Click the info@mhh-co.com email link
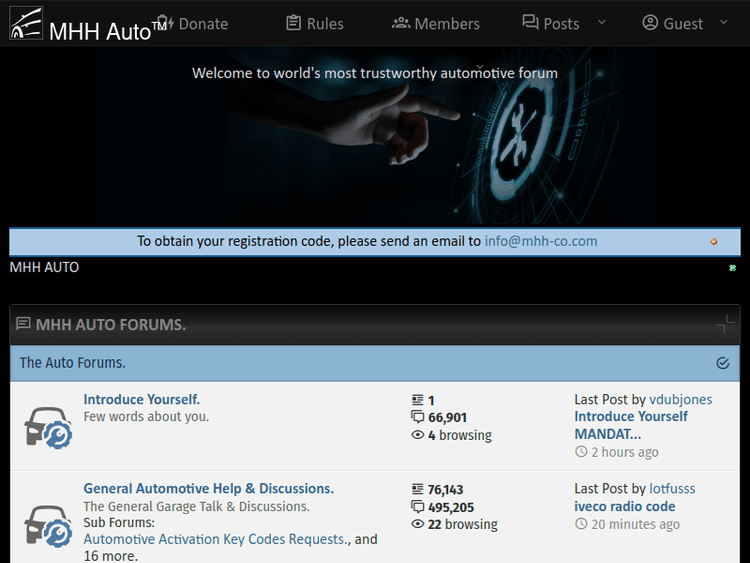750x563 pixels. (x=541, y=241)
